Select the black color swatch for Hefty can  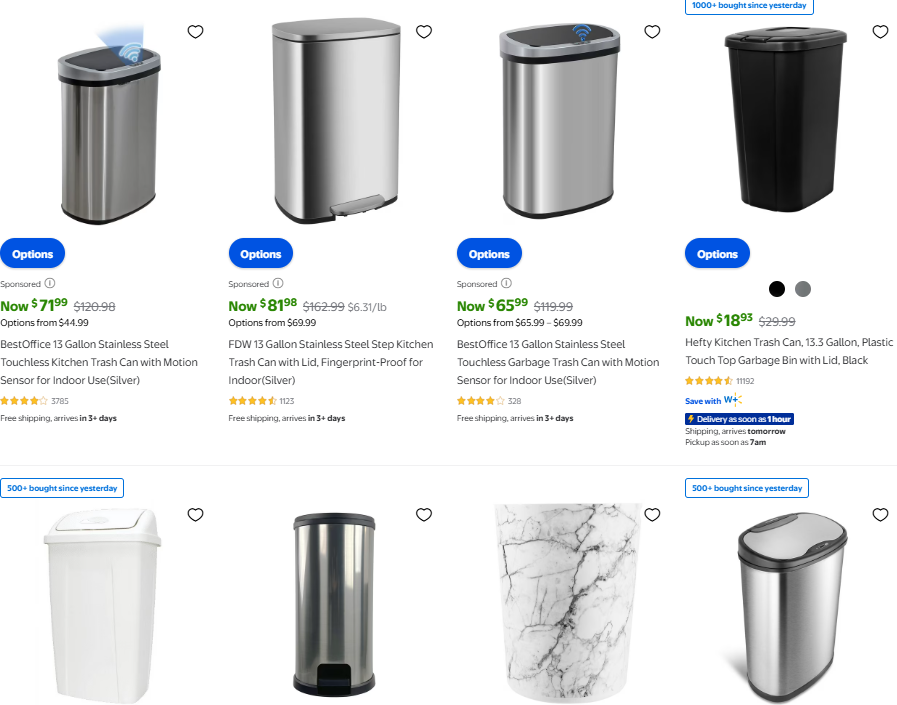point(777,289)
